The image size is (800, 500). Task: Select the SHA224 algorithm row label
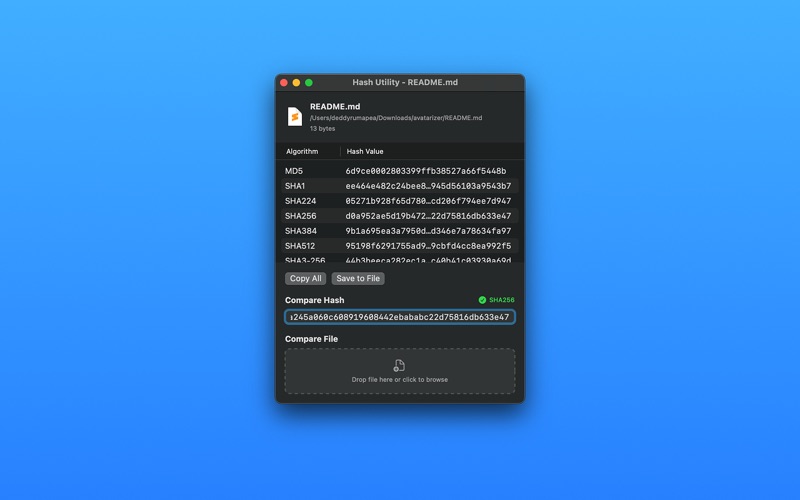pyautogui.click(x=301, y=201)
